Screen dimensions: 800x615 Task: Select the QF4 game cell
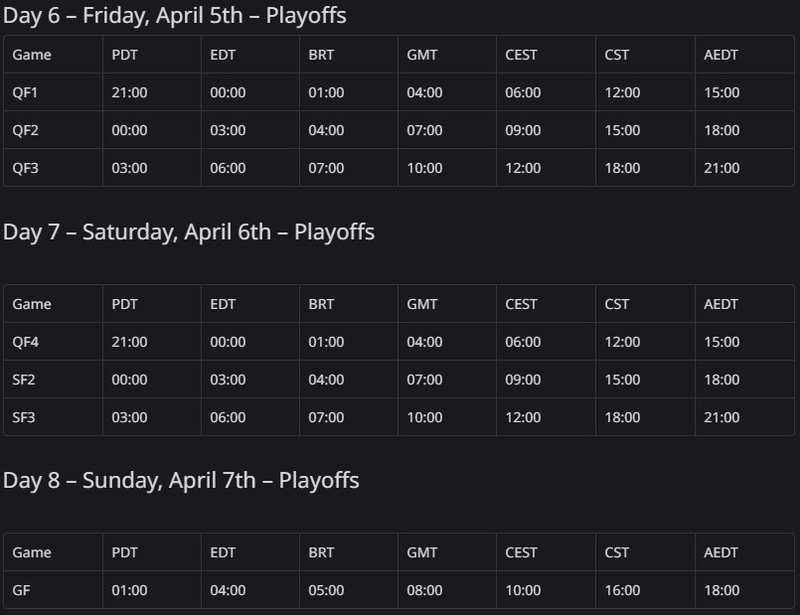53,341
